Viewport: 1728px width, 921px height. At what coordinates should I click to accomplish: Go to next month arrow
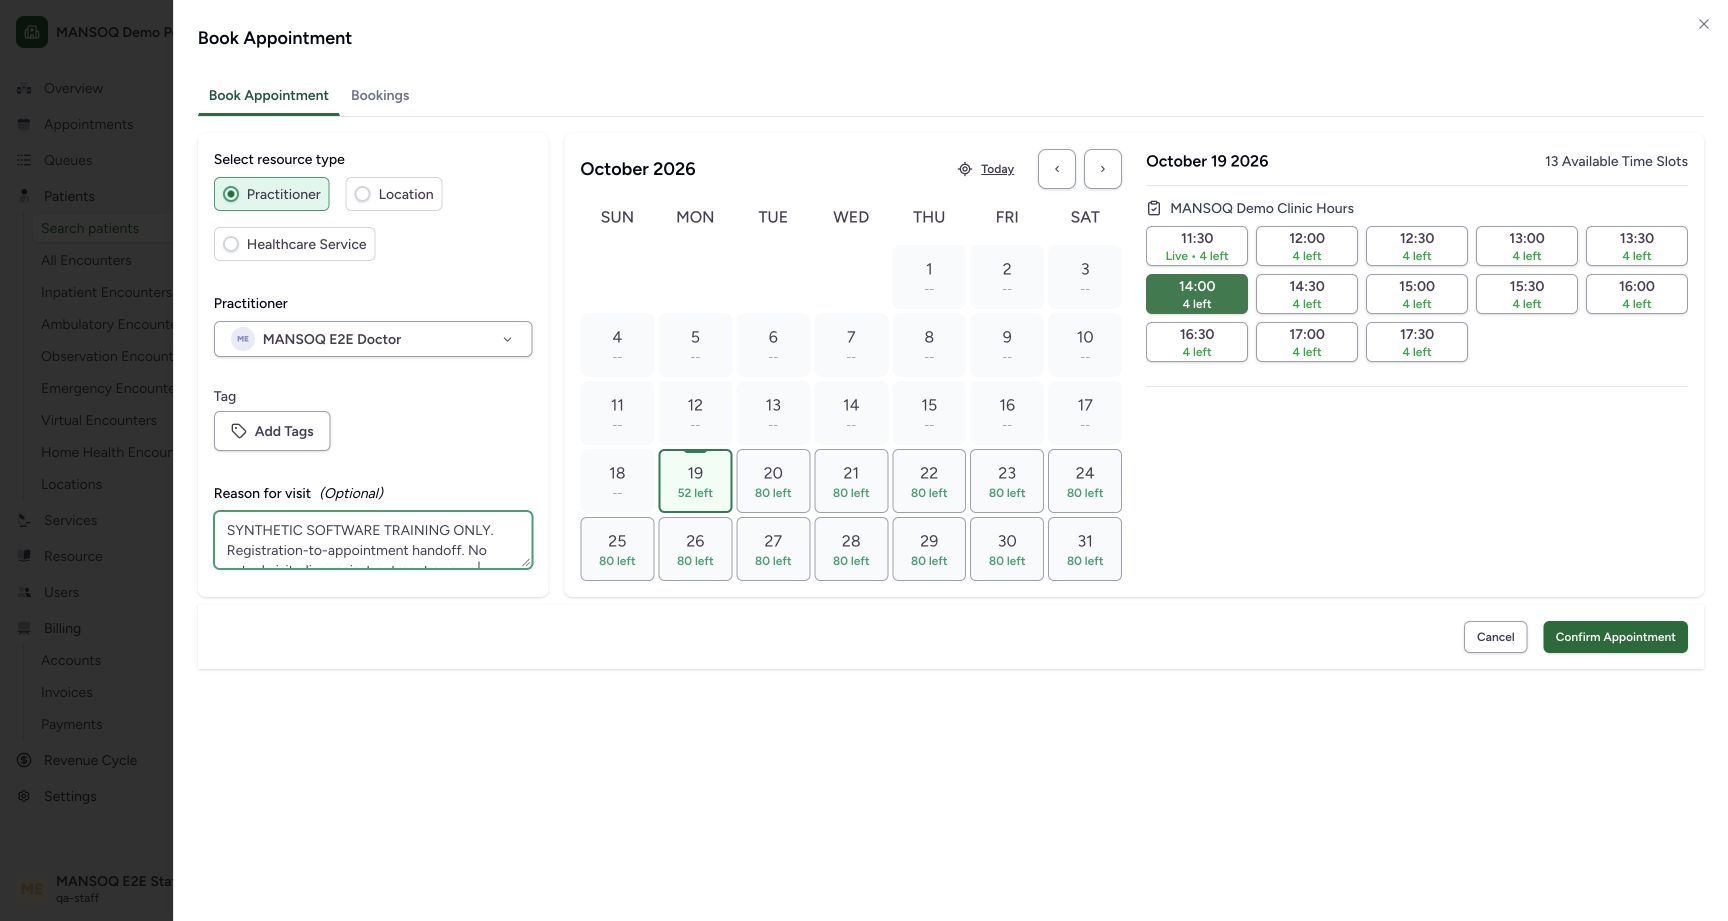(x=1103, y=169)
